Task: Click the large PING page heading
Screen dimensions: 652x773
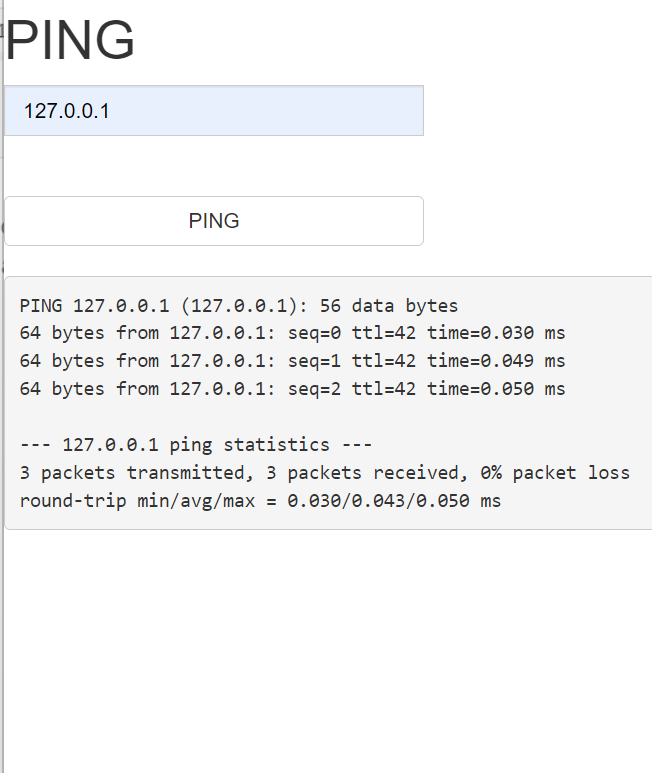Action: (71, 42)
